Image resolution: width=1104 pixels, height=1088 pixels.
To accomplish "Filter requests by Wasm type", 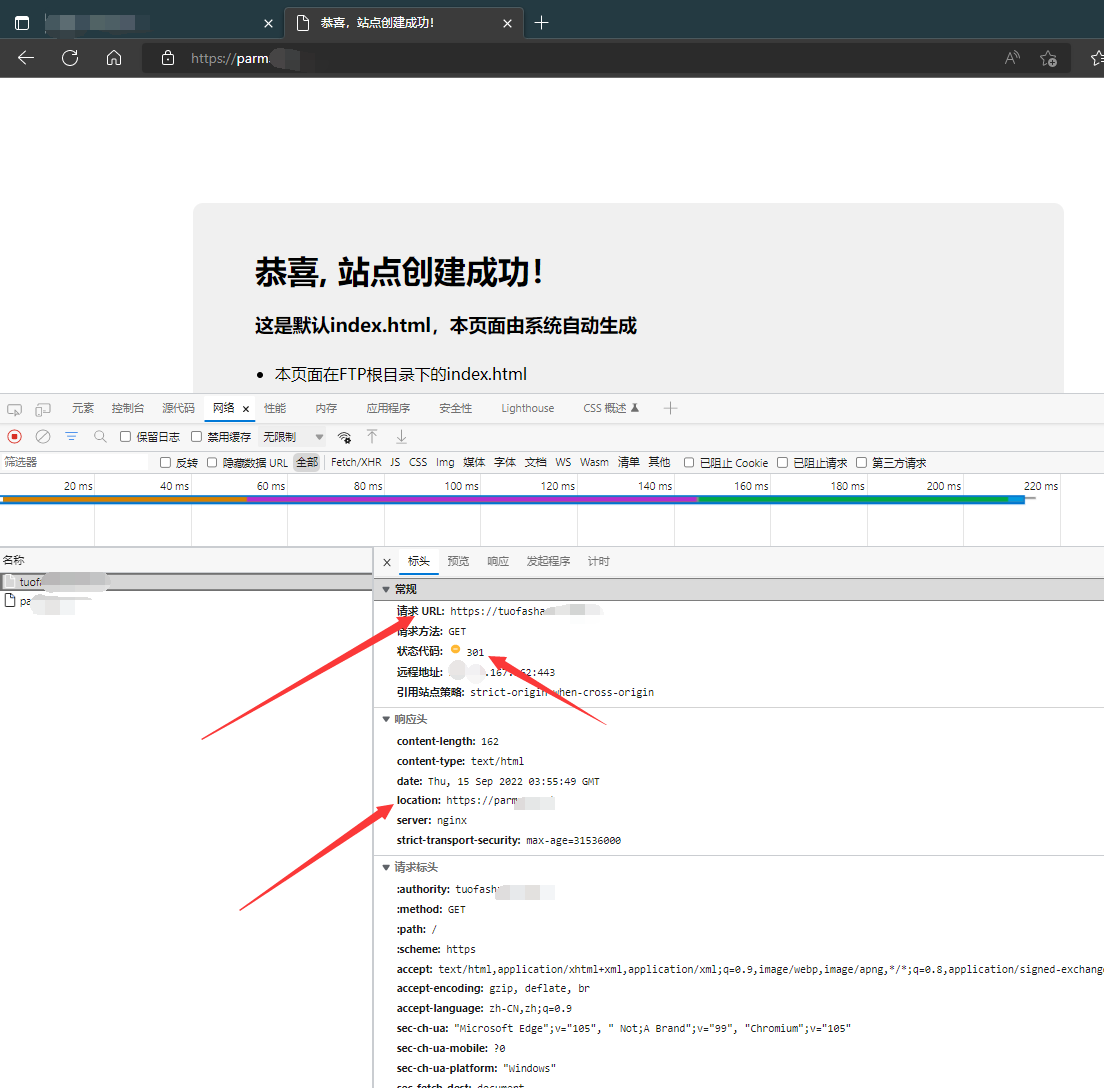I will click(x=594, y=463).
